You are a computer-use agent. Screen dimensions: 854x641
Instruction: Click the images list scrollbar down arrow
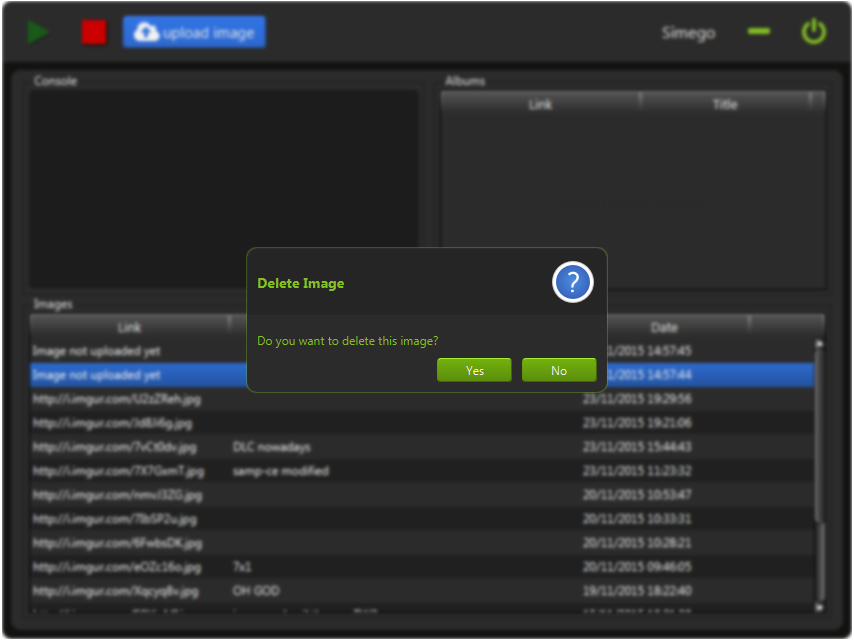[x=819, y=607]
